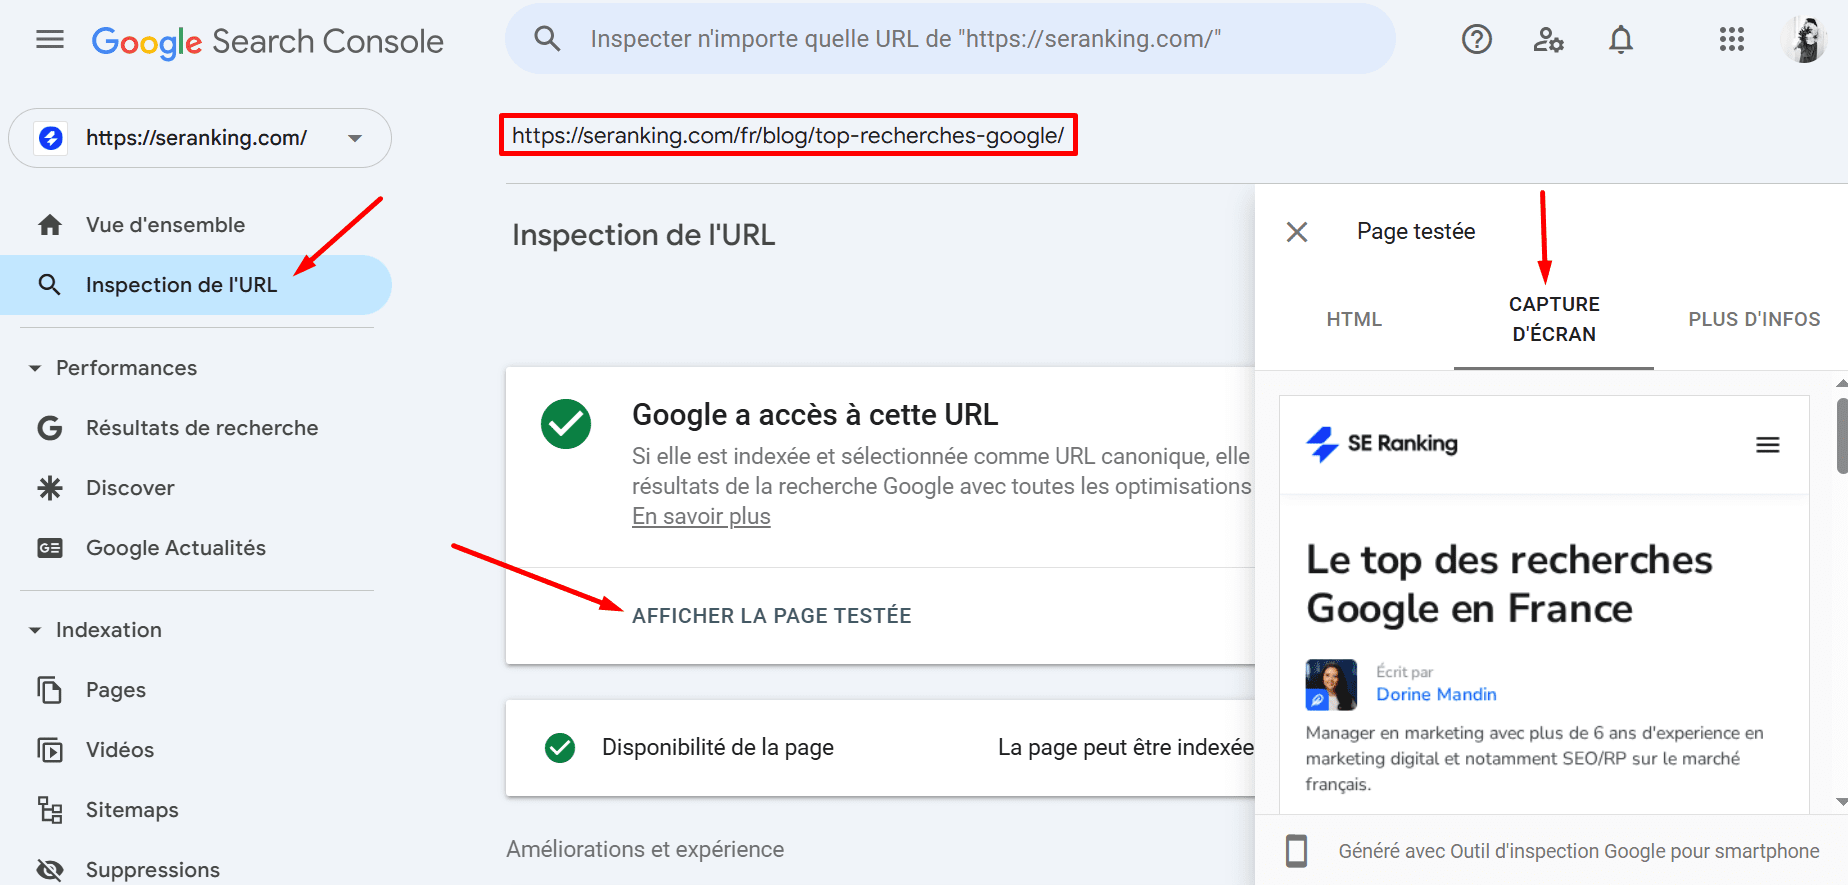Image resolution: width=1848 pixels, height=885 pixels.
Task: Select the CAPTURE D'ÉCRAN tab
Action: click(x=1554, y=319)
